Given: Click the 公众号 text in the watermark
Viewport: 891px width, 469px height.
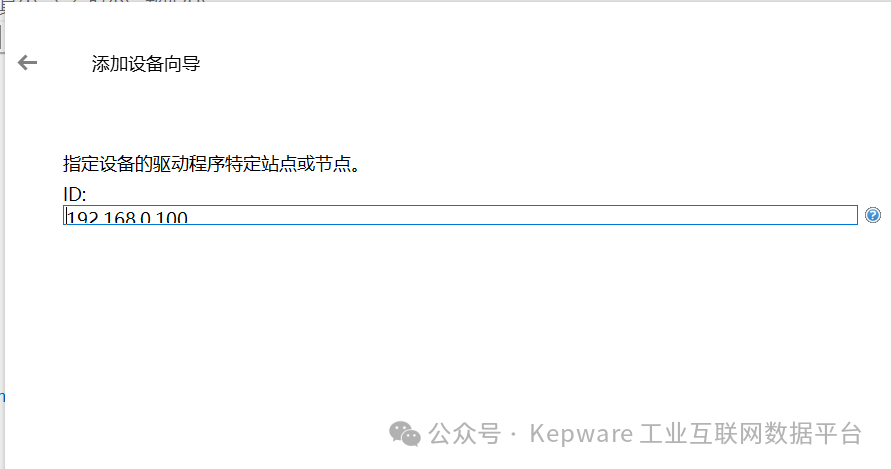Looking at the screenshot, I should (464, 434).
